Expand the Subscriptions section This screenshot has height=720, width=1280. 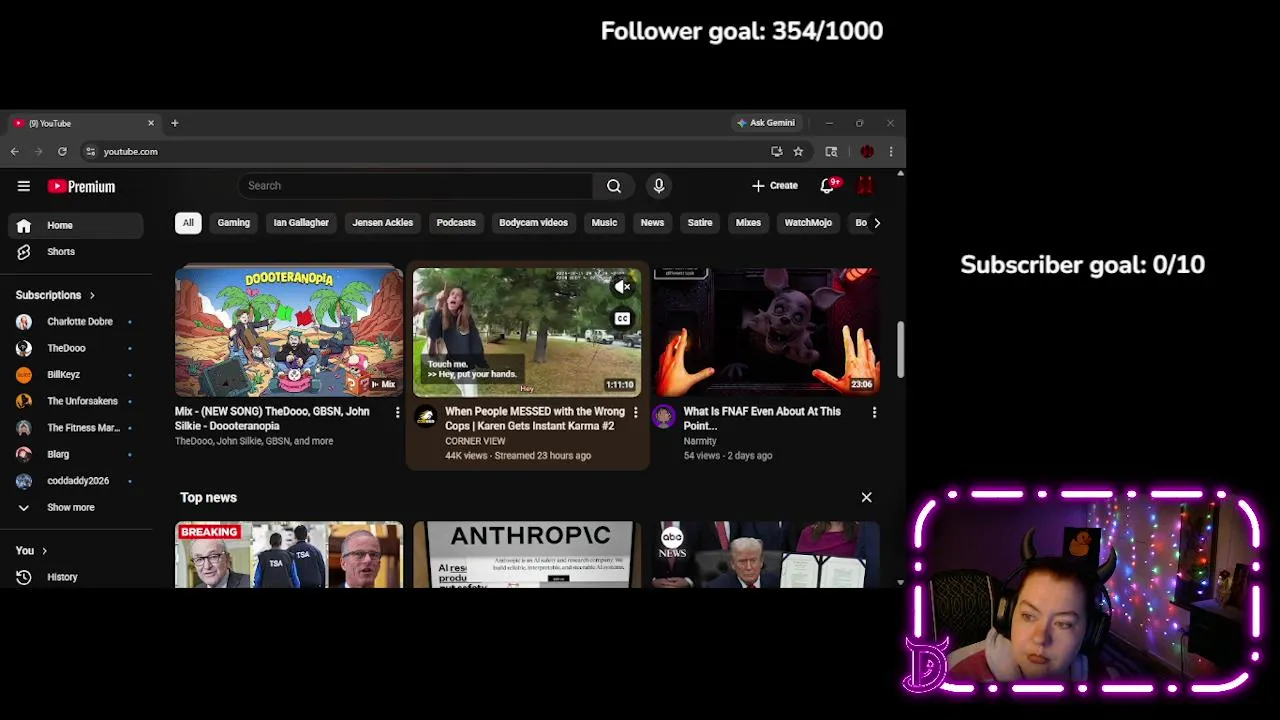pyautogui.click(x=55, y=295)
